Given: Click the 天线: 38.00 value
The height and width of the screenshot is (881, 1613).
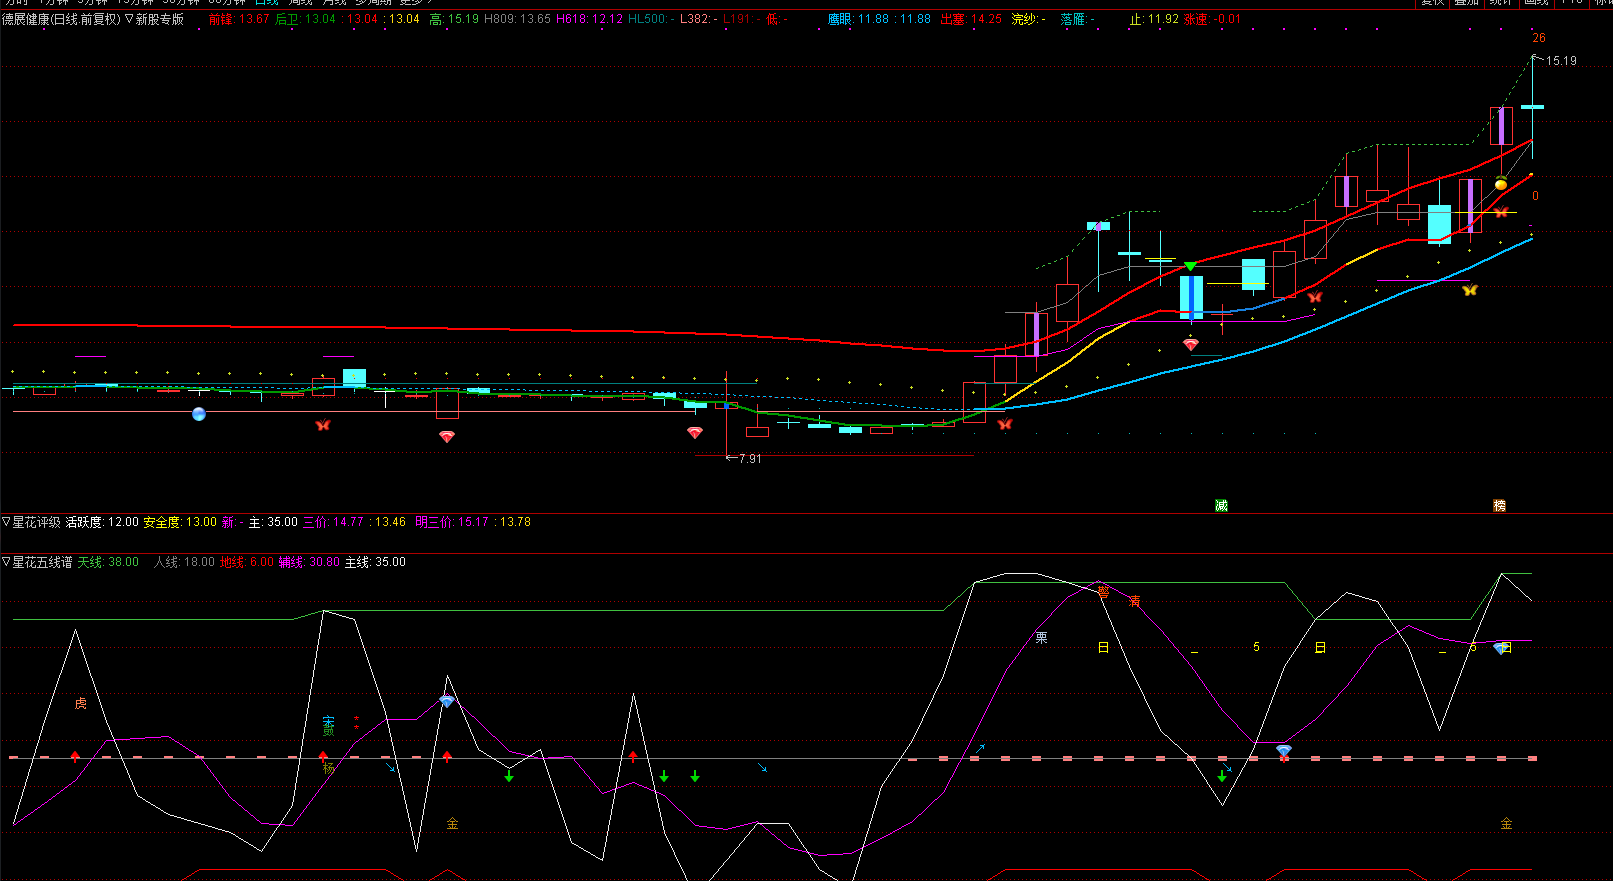Looking at the screenshot, I should click(108, 562).
